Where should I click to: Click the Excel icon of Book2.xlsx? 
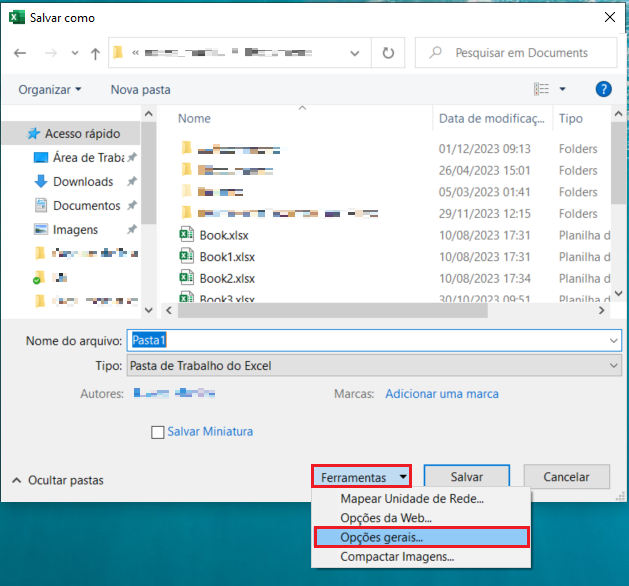(186, 278)
